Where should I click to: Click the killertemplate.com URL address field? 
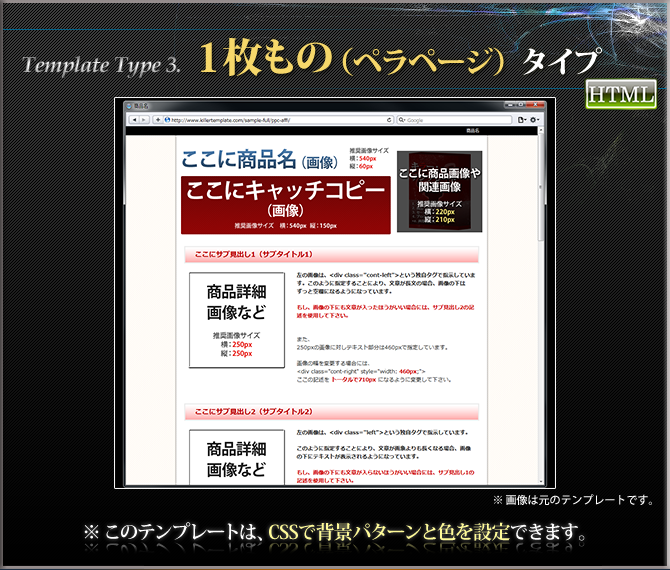coord(270,120)
